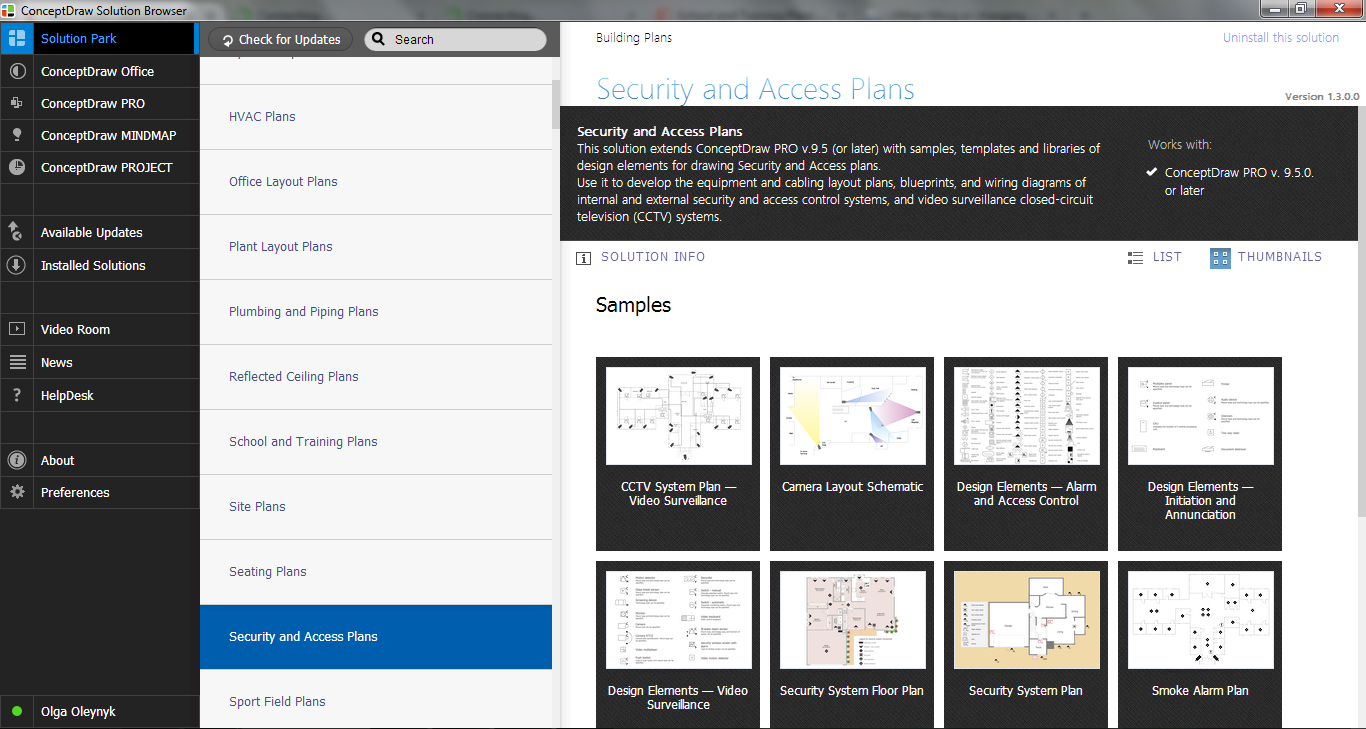Select Plumbing and Piping Plans
Screen dimensions: 1366x729
376,312
